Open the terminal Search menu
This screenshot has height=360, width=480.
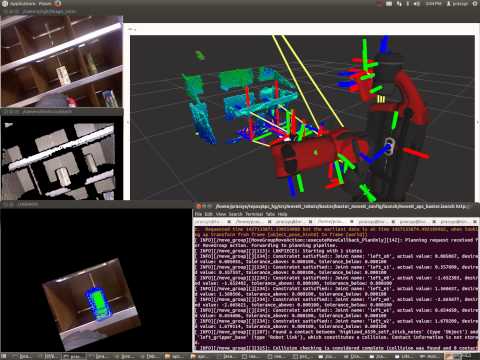(235, 214)
